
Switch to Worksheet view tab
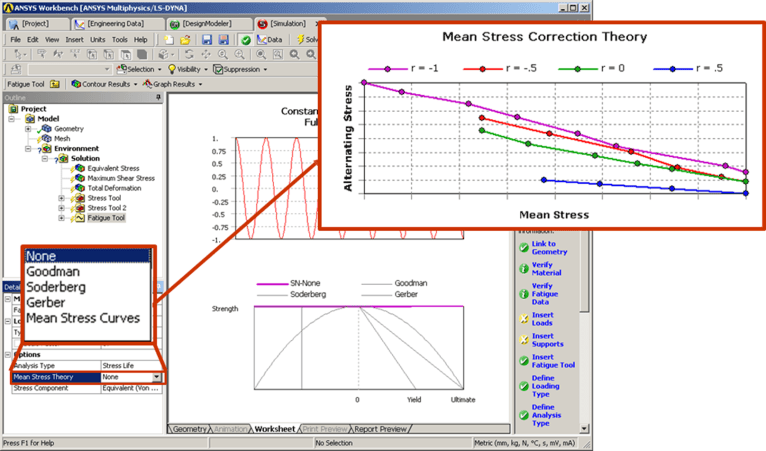coord(275,429)
